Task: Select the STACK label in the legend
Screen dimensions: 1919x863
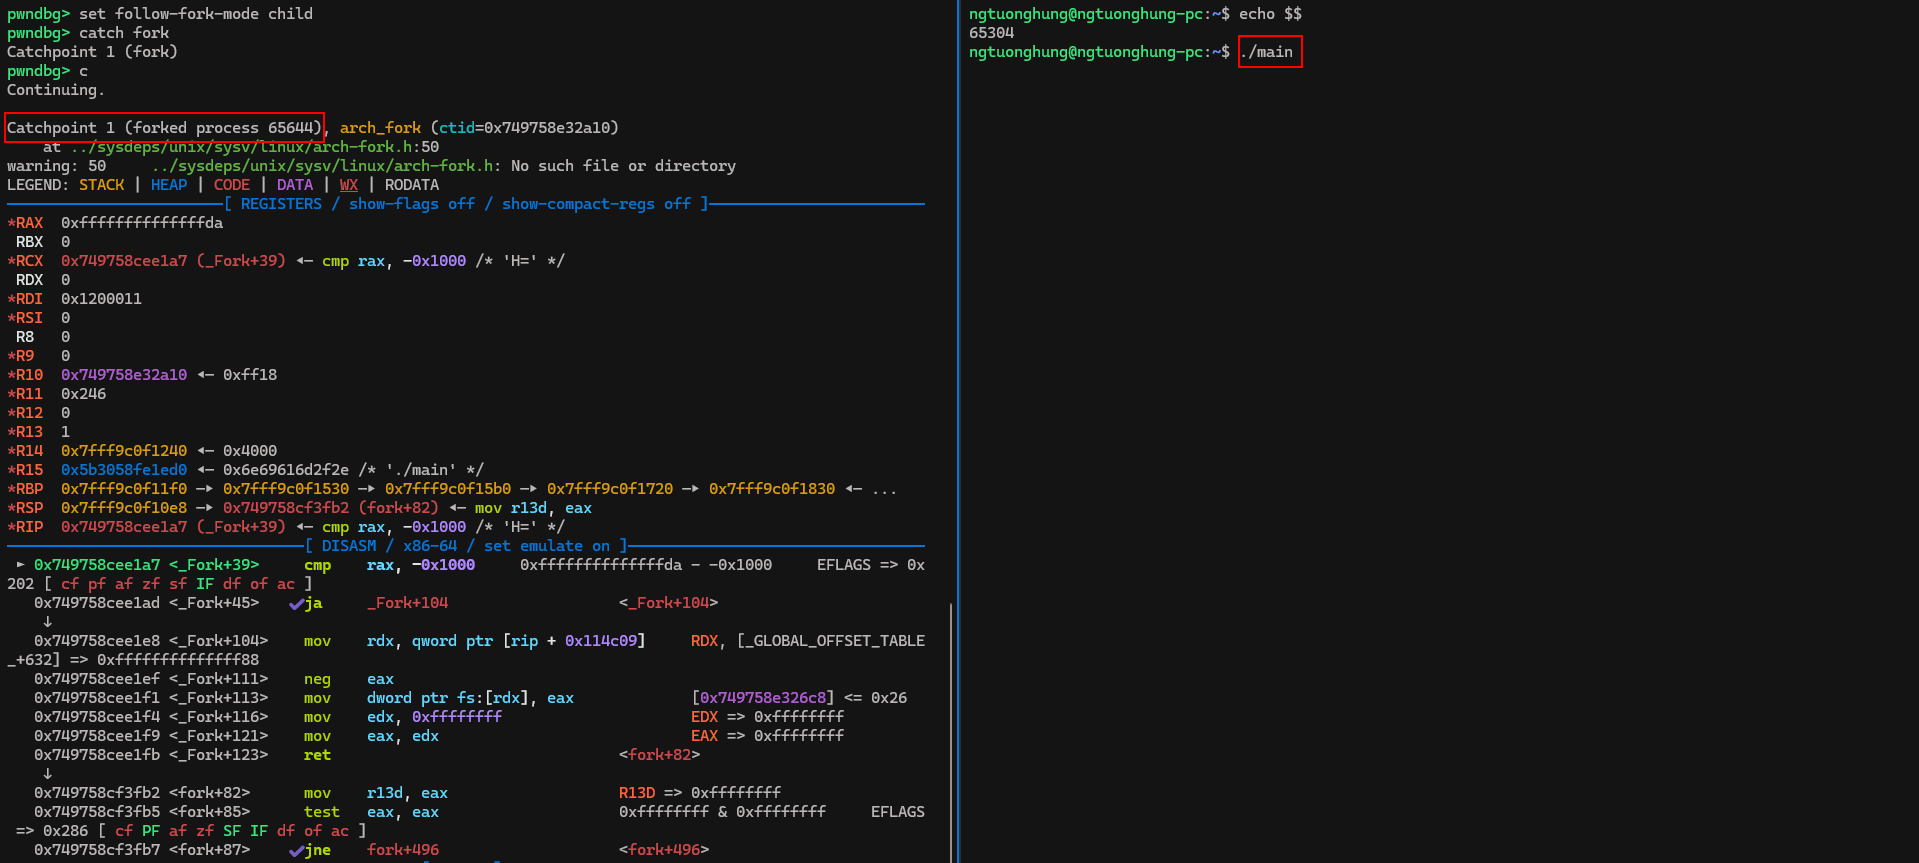Action: point(101,185)
